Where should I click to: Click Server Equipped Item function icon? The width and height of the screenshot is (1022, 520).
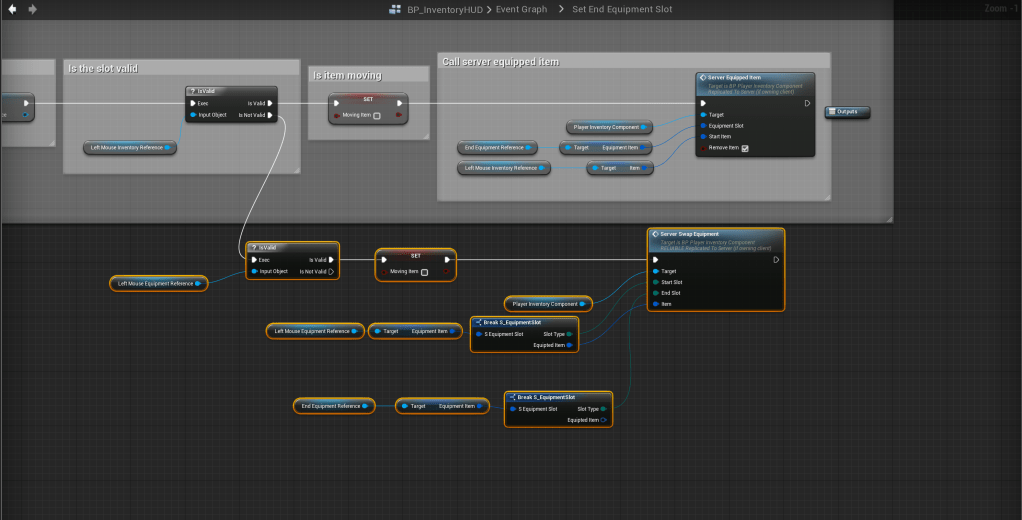(x=704, y=77)
